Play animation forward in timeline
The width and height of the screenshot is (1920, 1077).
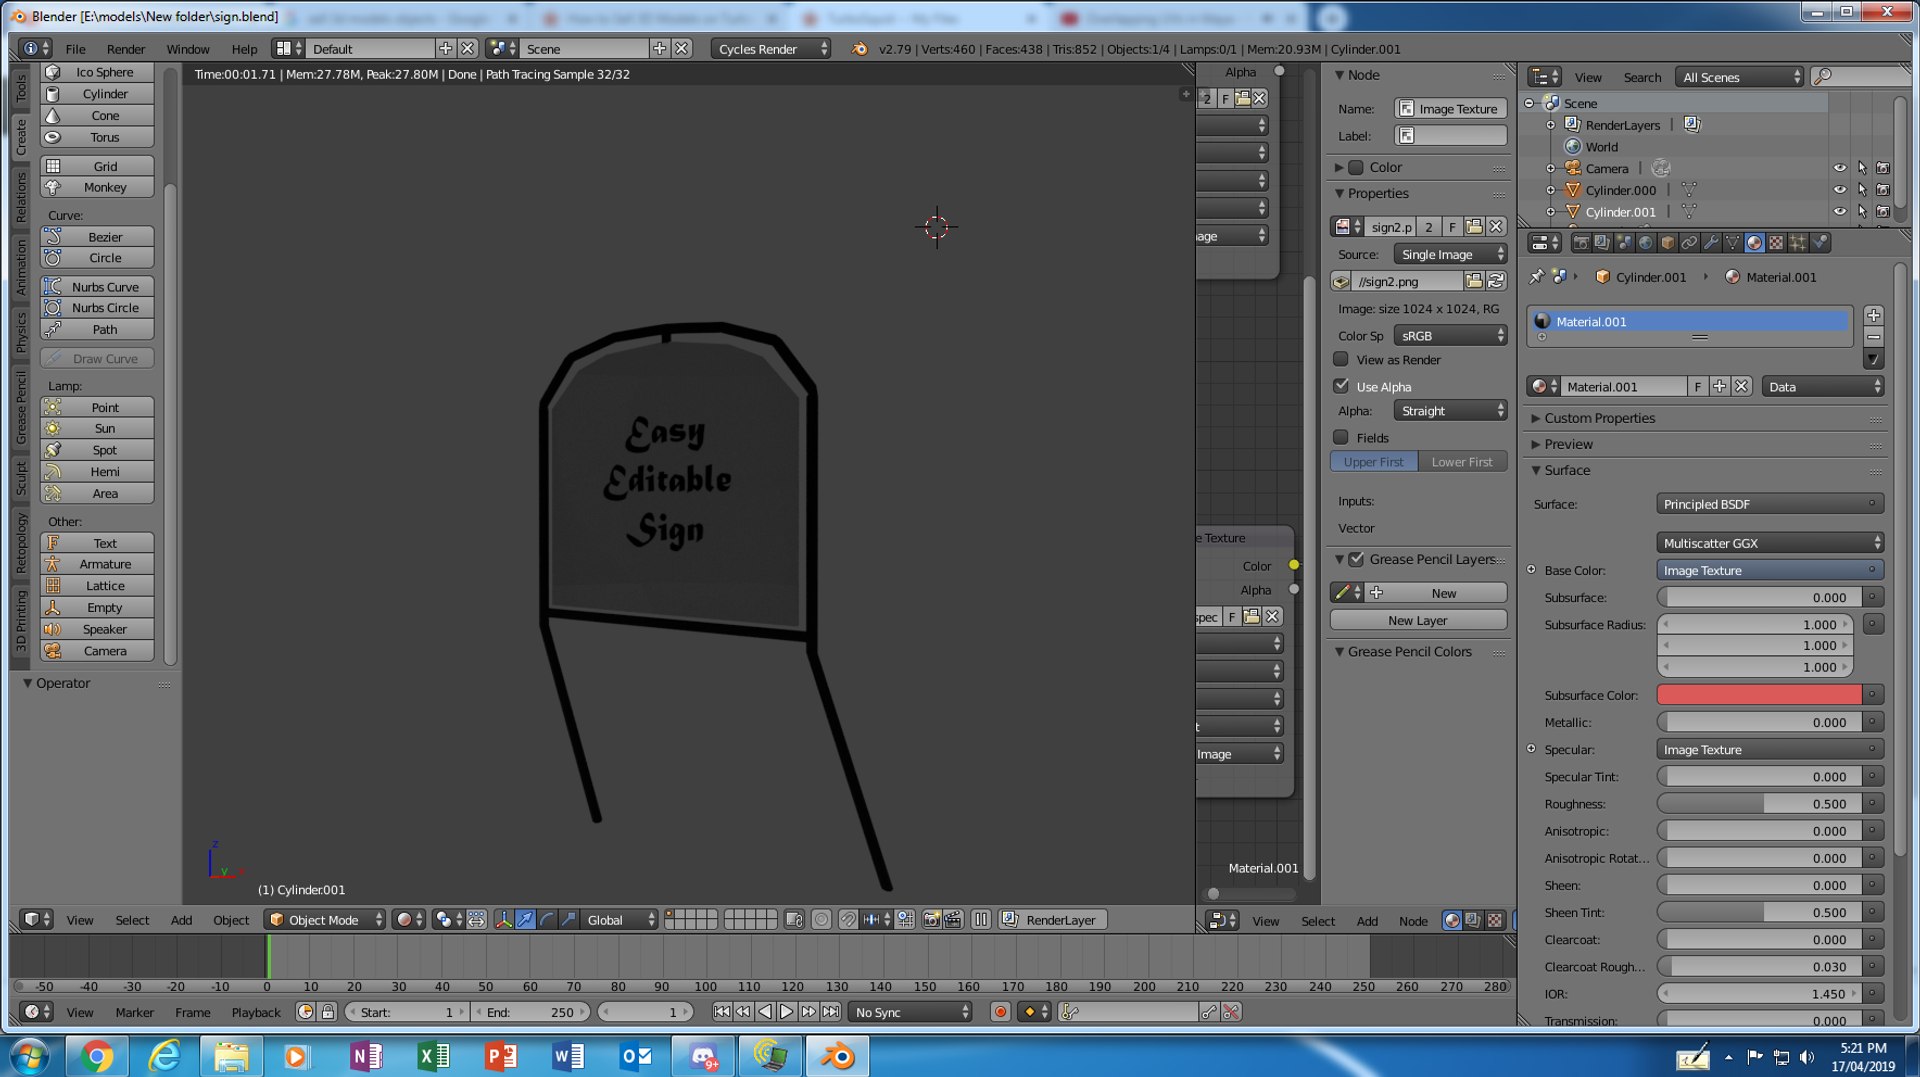[786, 1012]
